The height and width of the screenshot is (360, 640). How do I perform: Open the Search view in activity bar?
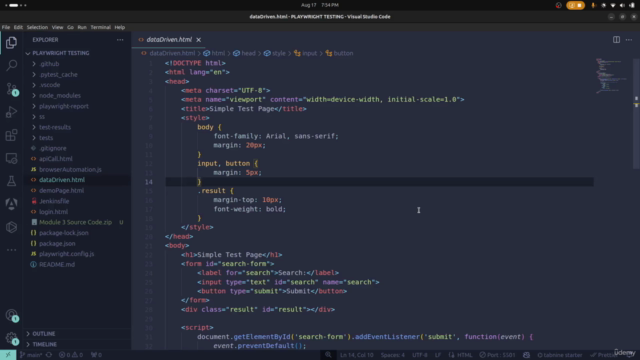[11, 65]
